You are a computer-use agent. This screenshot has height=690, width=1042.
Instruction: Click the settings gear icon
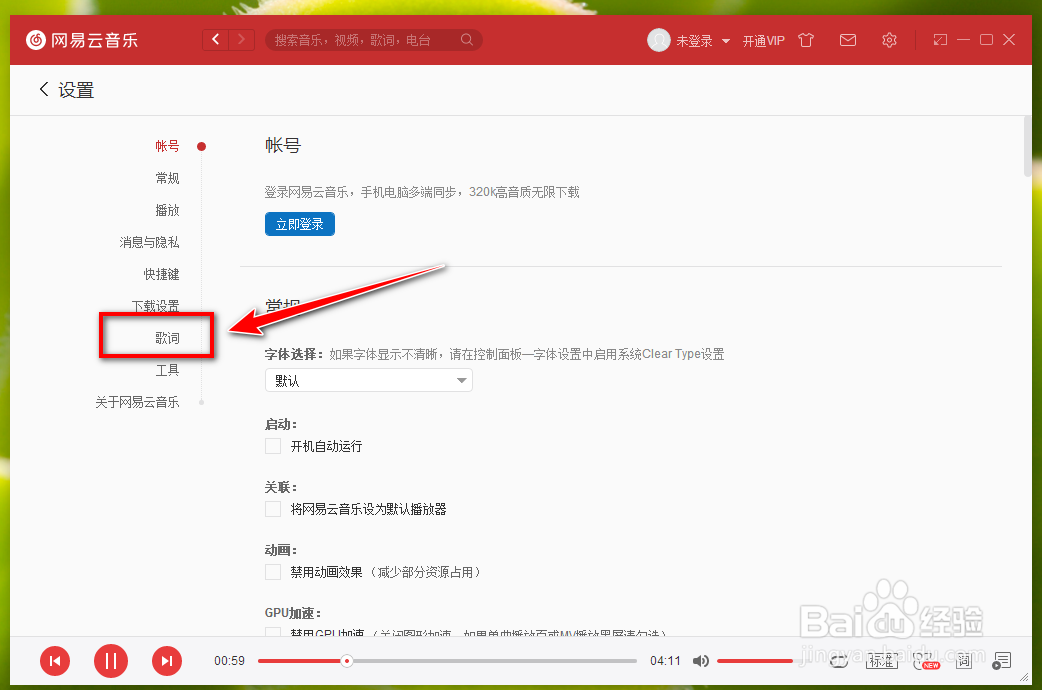coord(889,40)
